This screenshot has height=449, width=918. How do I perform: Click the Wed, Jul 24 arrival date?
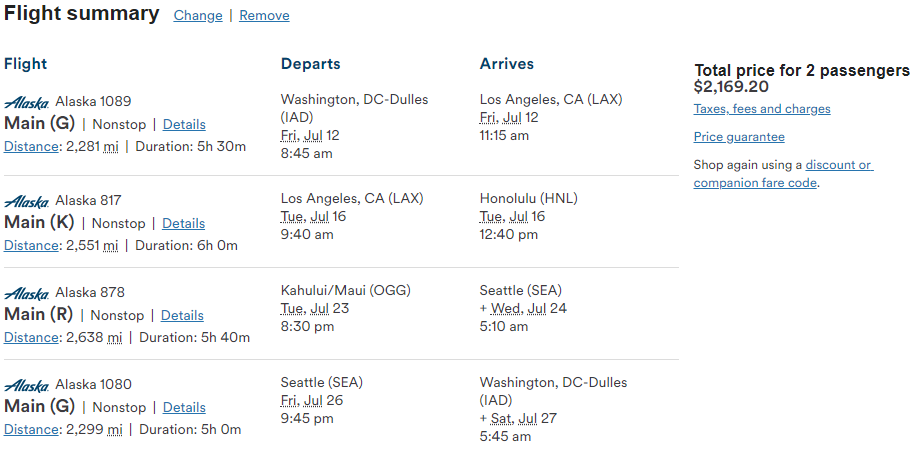point(529,308)
